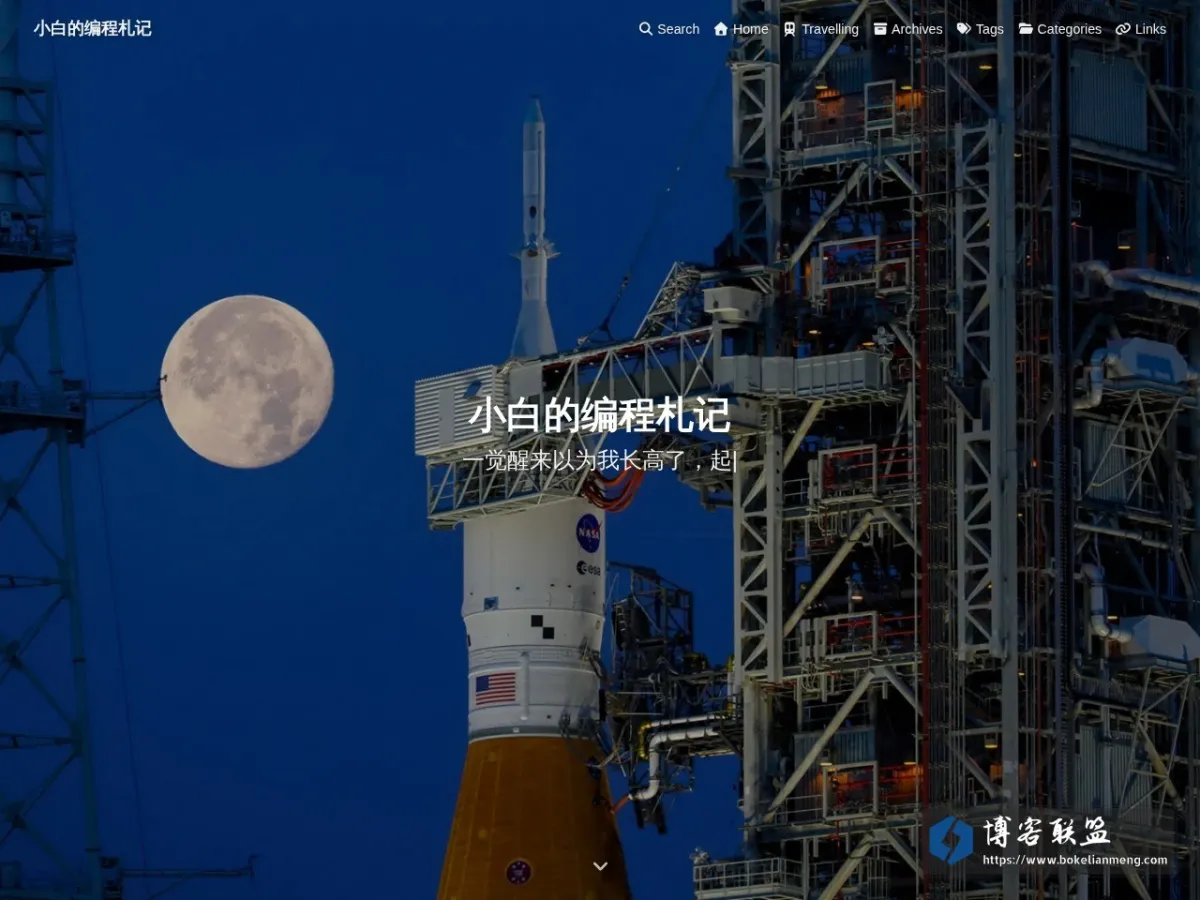Open the 小白的编程札记 site title in the navigation bar
The image size is (1200, 900).
point(93,28)
